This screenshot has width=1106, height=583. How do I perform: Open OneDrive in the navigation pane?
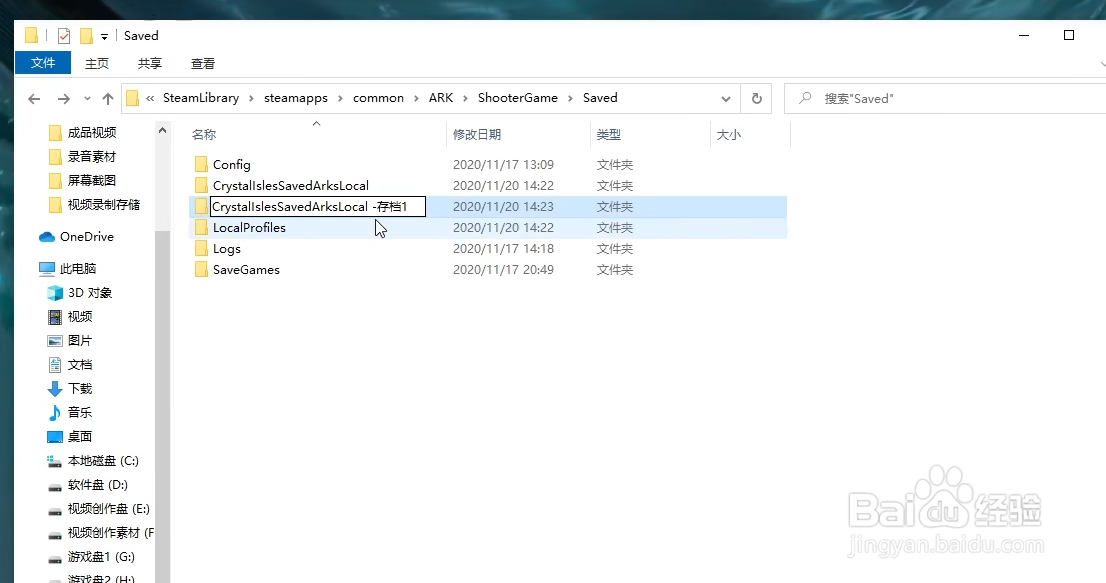coord(87,237)
